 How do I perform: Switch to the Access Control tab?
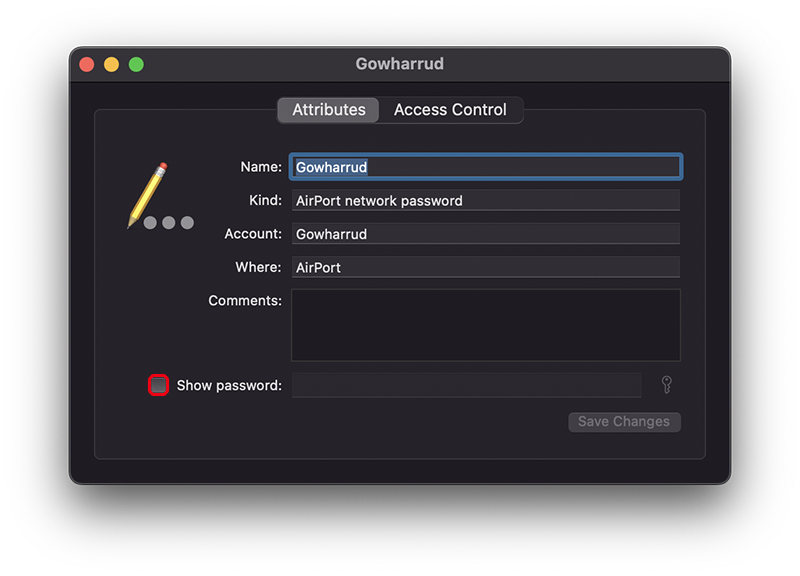[x=450, y=110]
